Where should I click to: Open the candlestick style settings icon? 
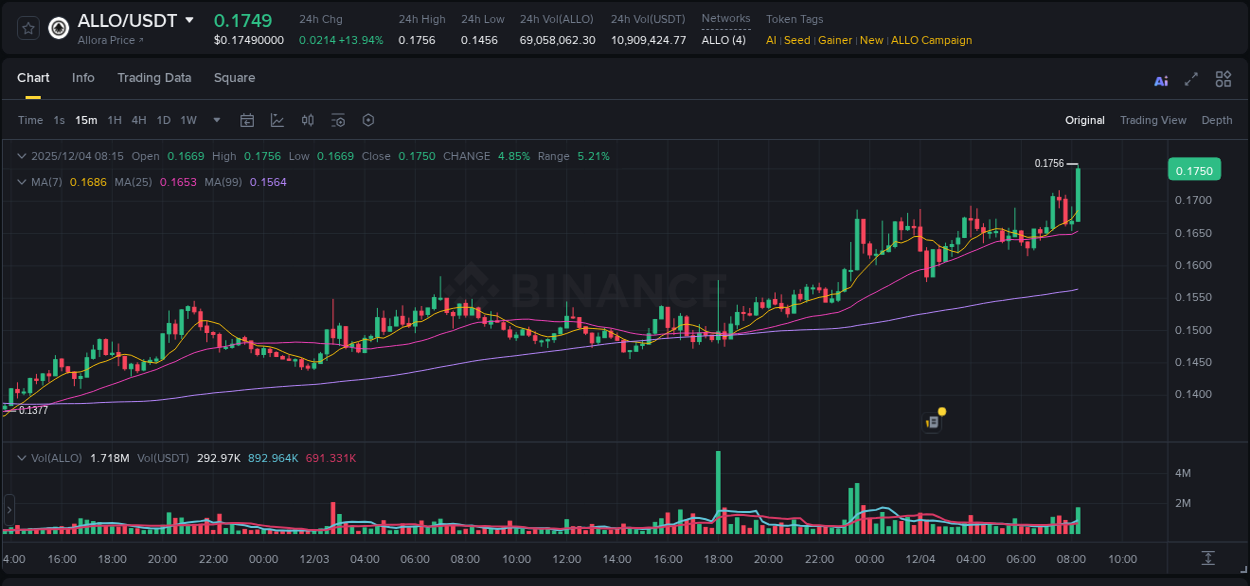point(307,120)
